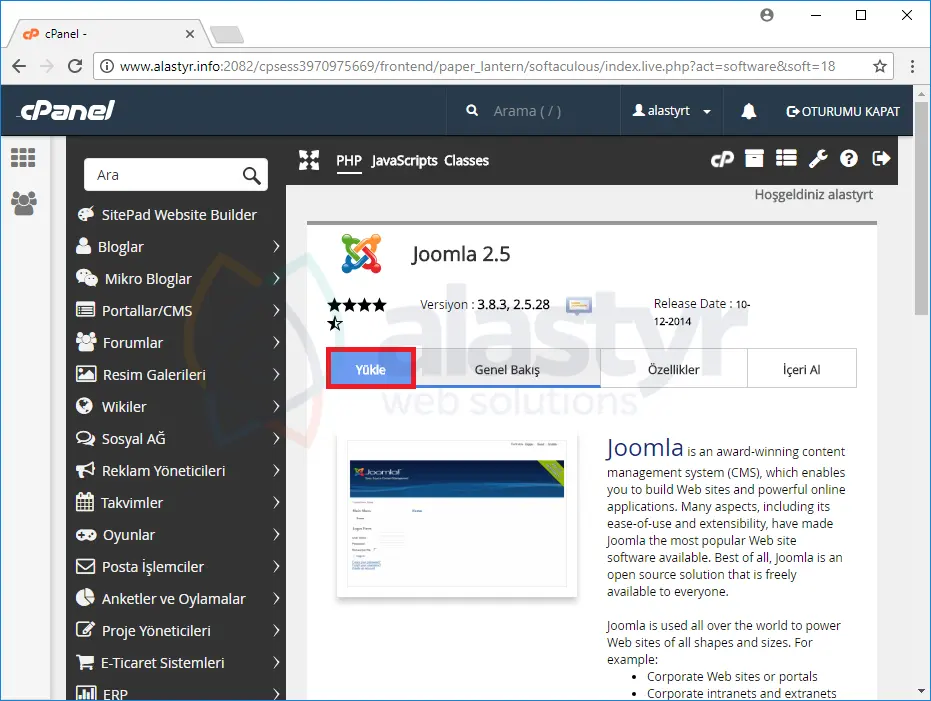Open the alastyrt user dropdown
Viewport: 931px width, 701px height.
[x=672, y=110]
